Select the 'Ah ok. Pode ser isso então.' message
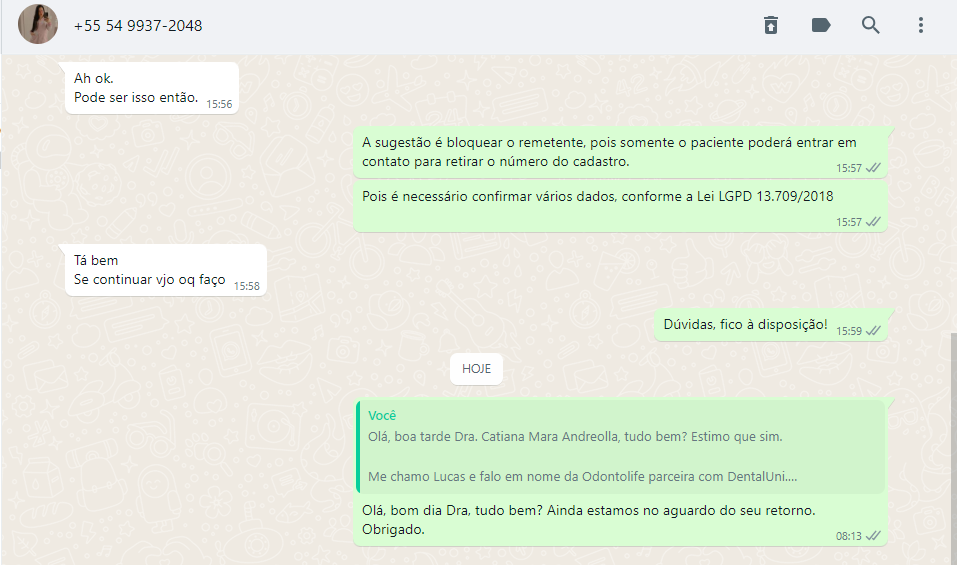This screenshot has height=565, width=957. (x=152, y=88)
